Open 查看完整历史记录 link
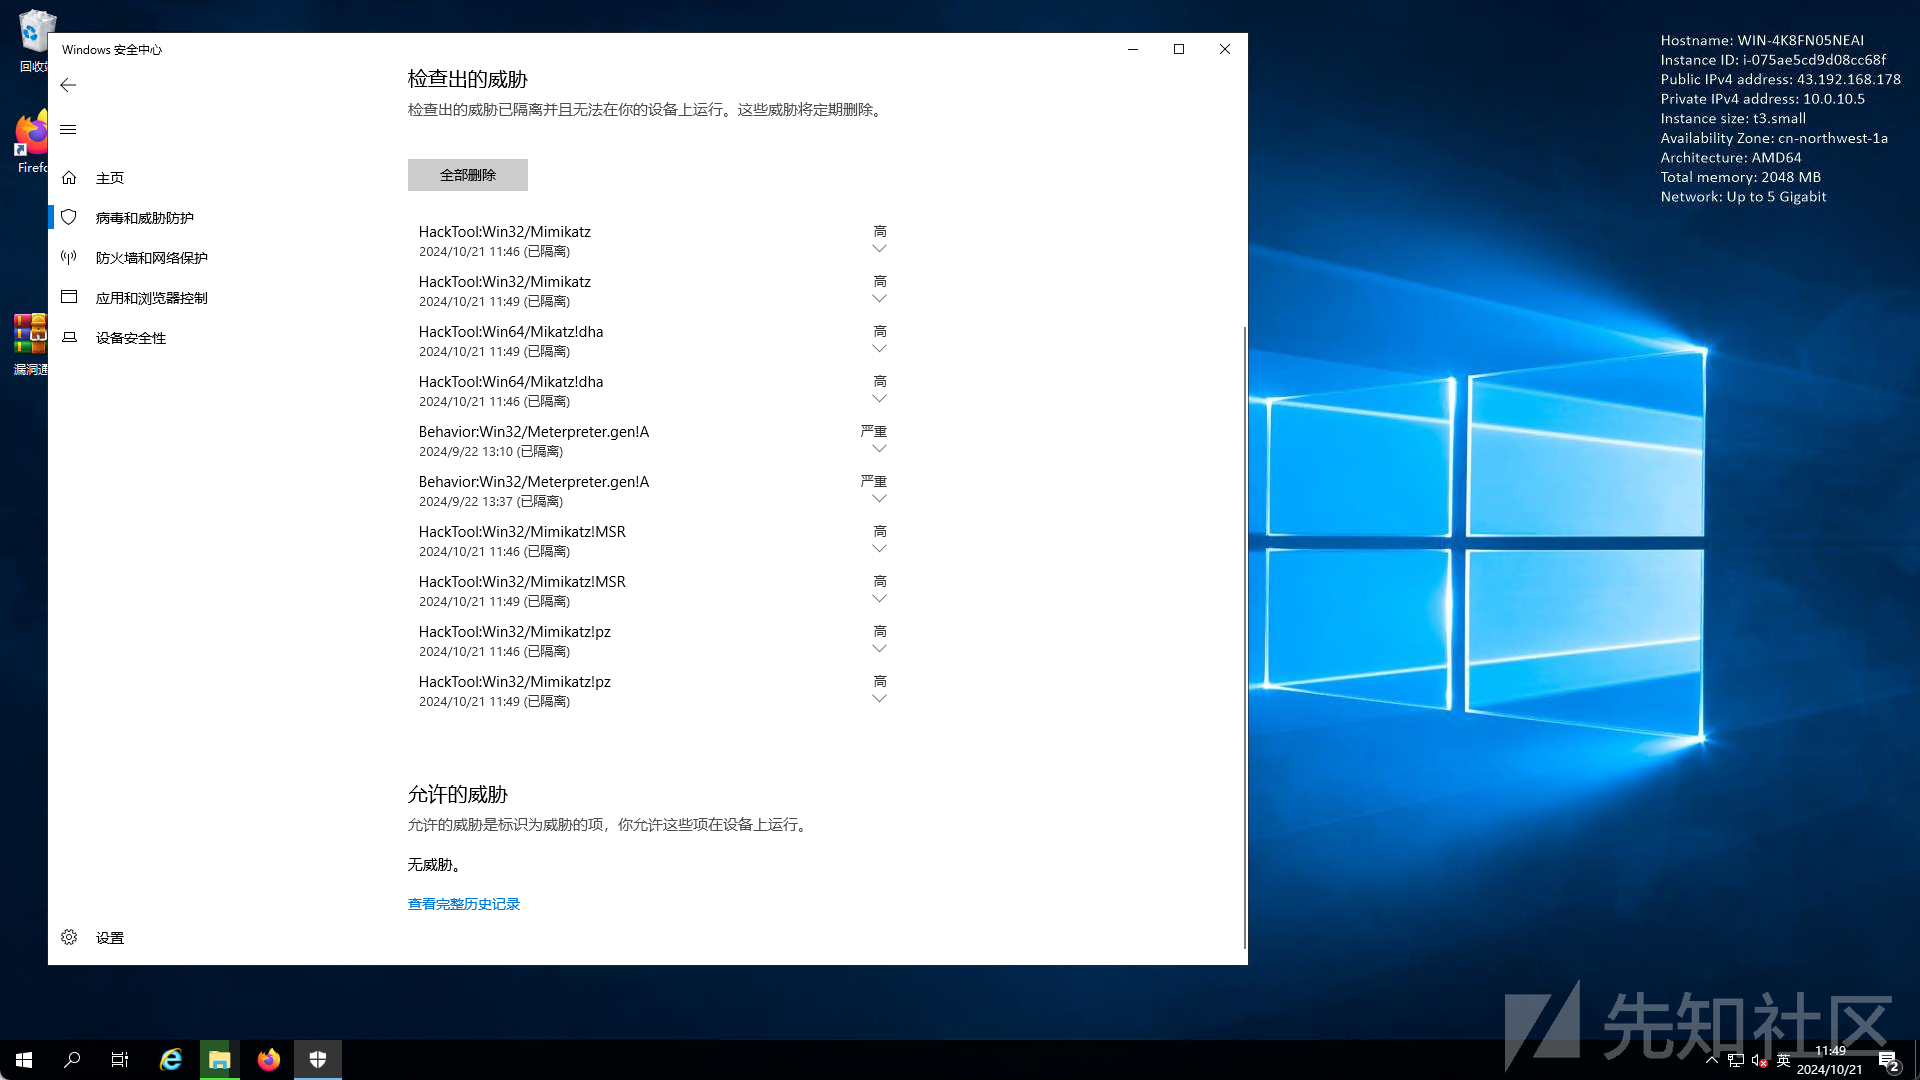The height and width of the screenshot is (1080, 1920). (x=464, y=904)
